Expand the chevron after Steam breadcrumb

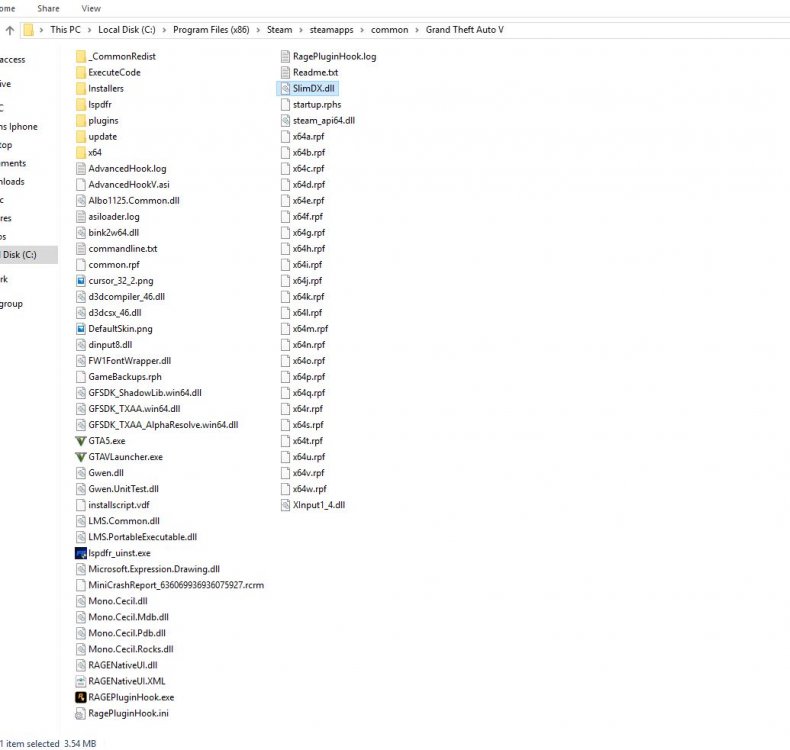click(301, 30)
